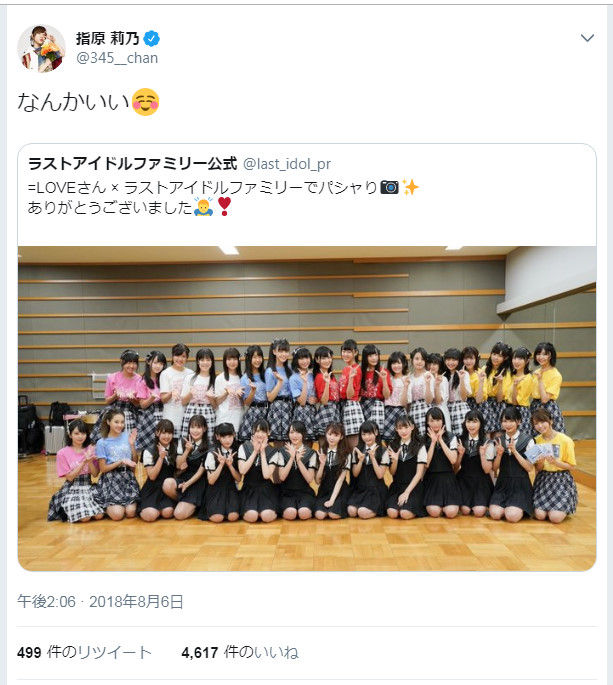Open the 指原 莉乃 display name link
The width and height of the screenshot is (613, 685).
pos(107,39)
